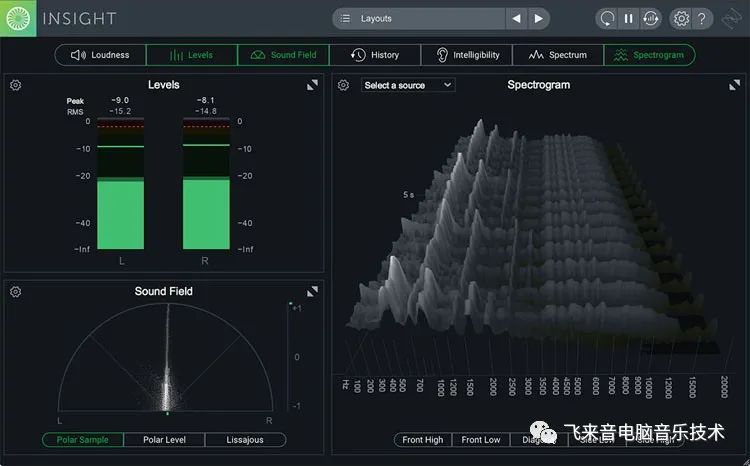750x466 pixels.
Task: Click the 20000 frequency axis label
Action: [724, 387]
